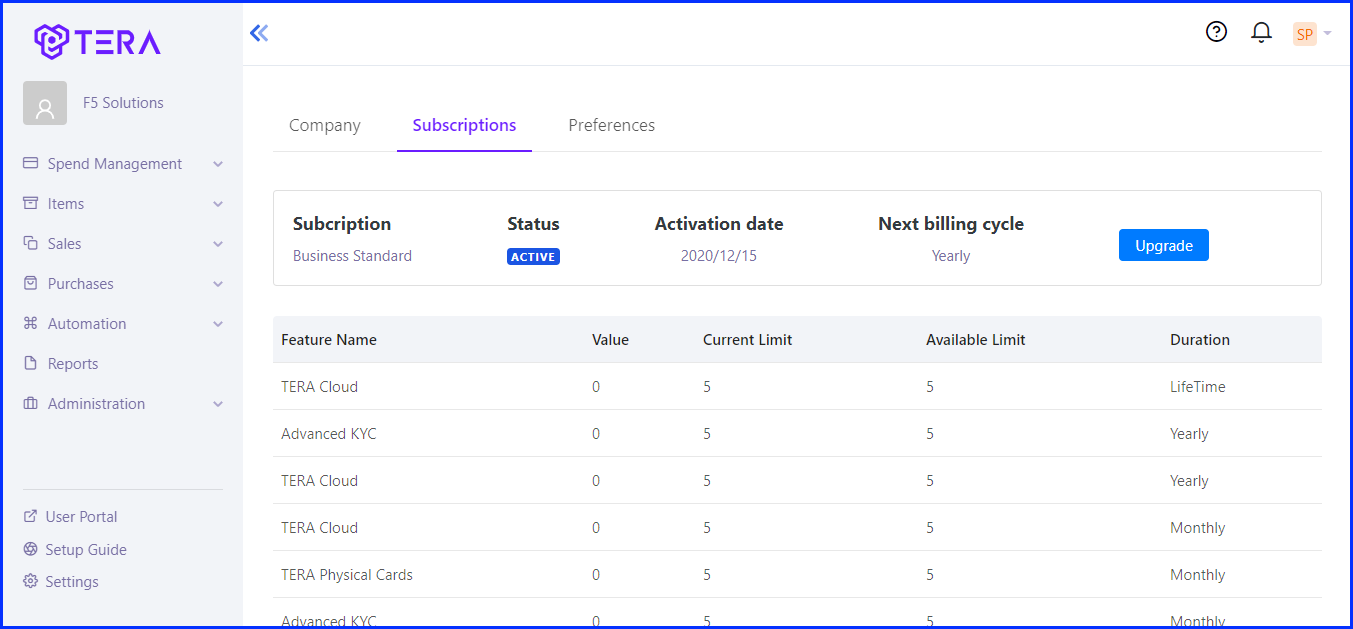This screenshot has width=1353, height=629.
Task: Click Business Standard subscription name
Action: tap(352, 256)
